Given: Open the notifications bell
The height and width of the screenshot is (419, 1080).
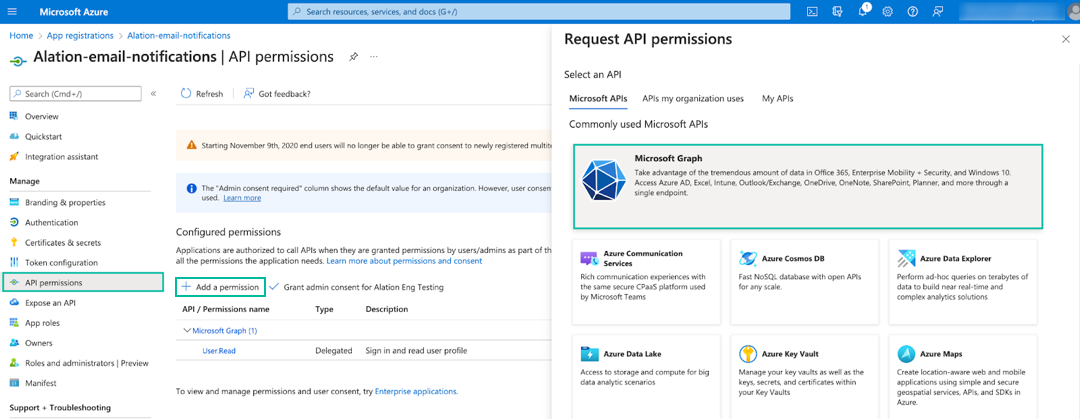Looking at the screenshot, I should coord(862,12).
